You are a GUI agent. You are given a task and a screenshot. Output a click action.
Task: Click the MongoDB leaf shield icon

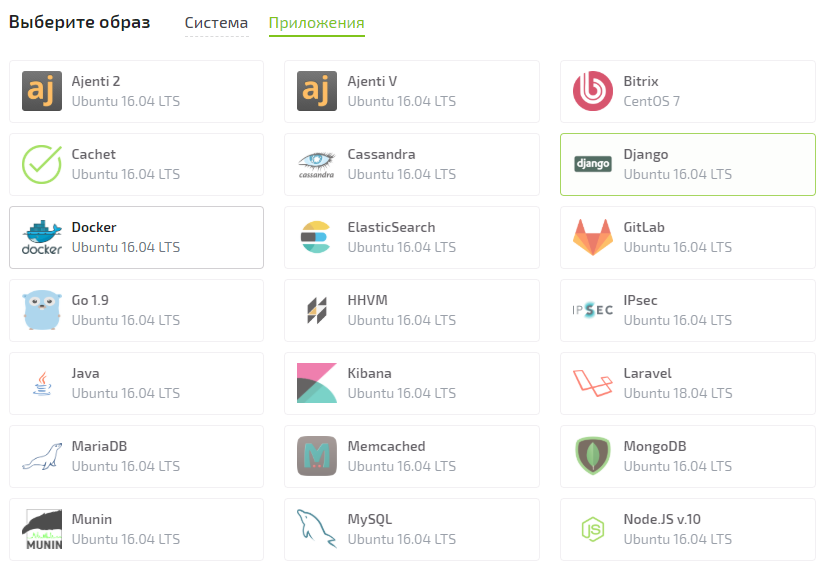click(593, 456)
